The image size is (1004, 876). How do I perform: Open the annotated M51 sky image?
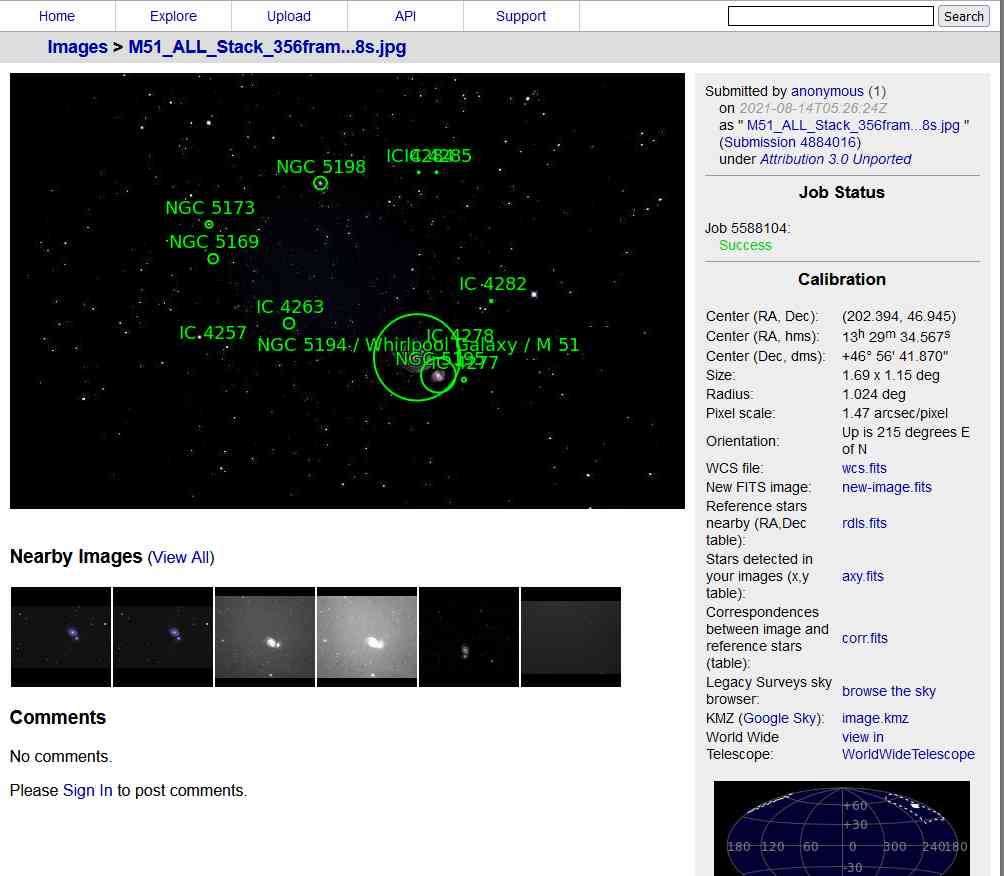[347, 291]
